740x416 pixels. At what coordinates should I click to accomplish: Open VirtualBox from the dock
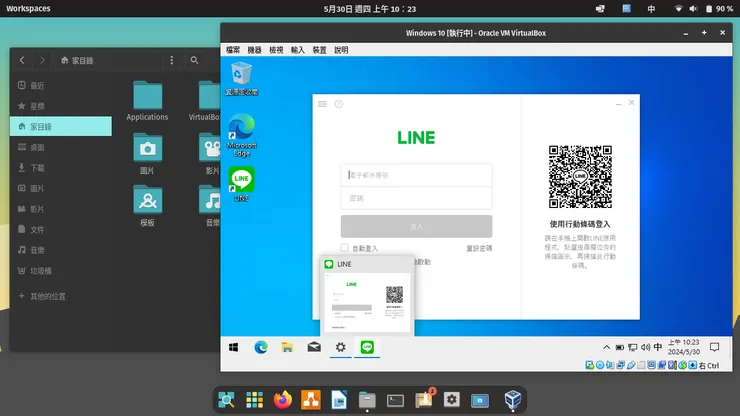point(513,400)
